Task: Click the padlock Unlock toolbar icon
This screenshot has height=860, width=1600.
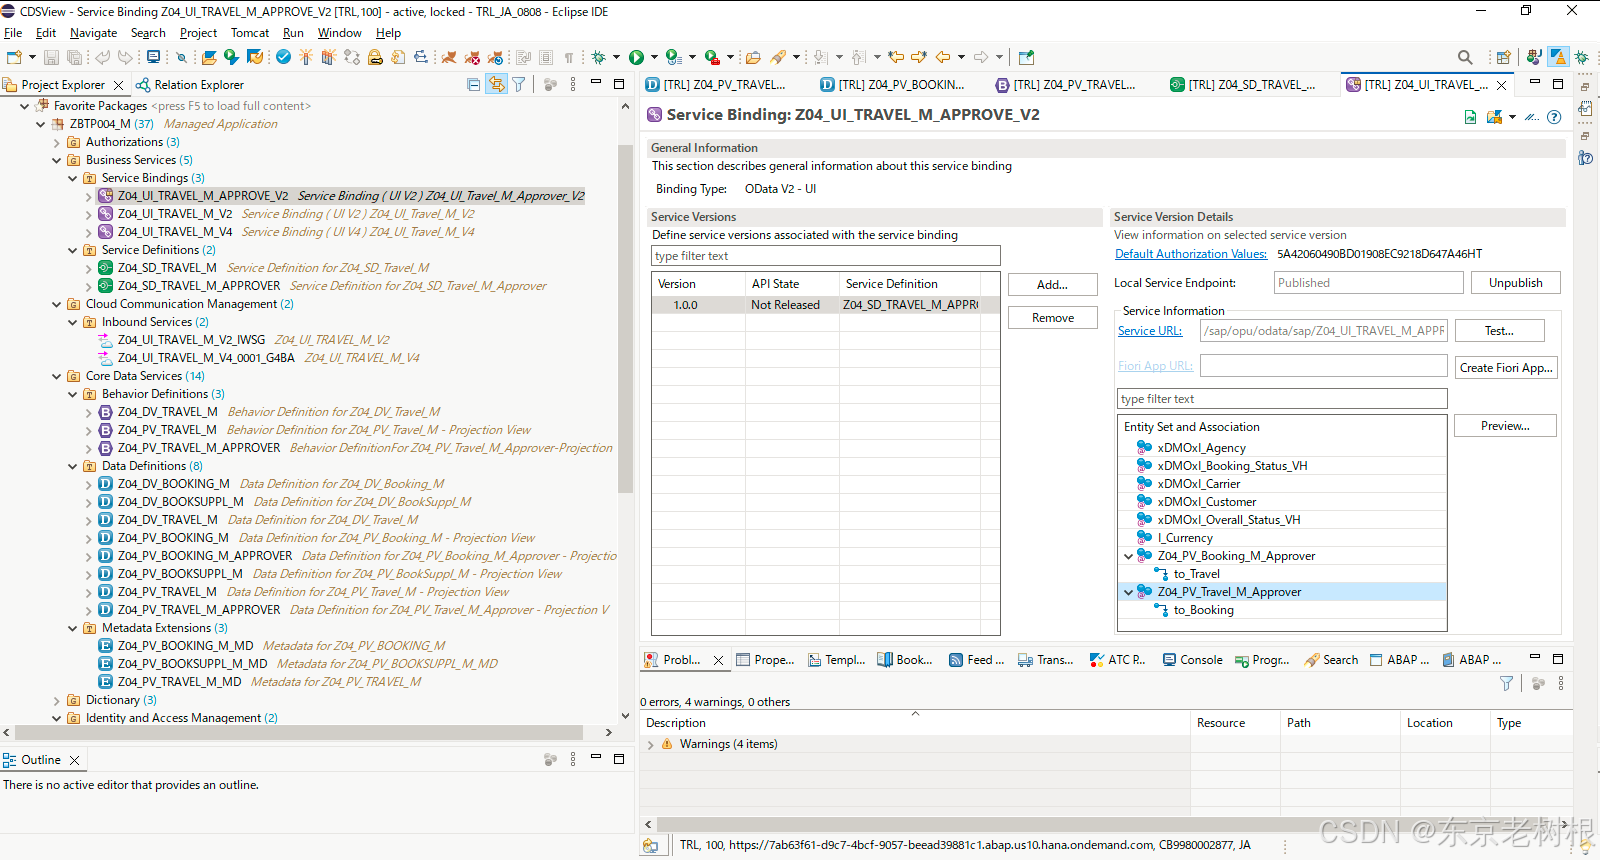Action: 375,57
